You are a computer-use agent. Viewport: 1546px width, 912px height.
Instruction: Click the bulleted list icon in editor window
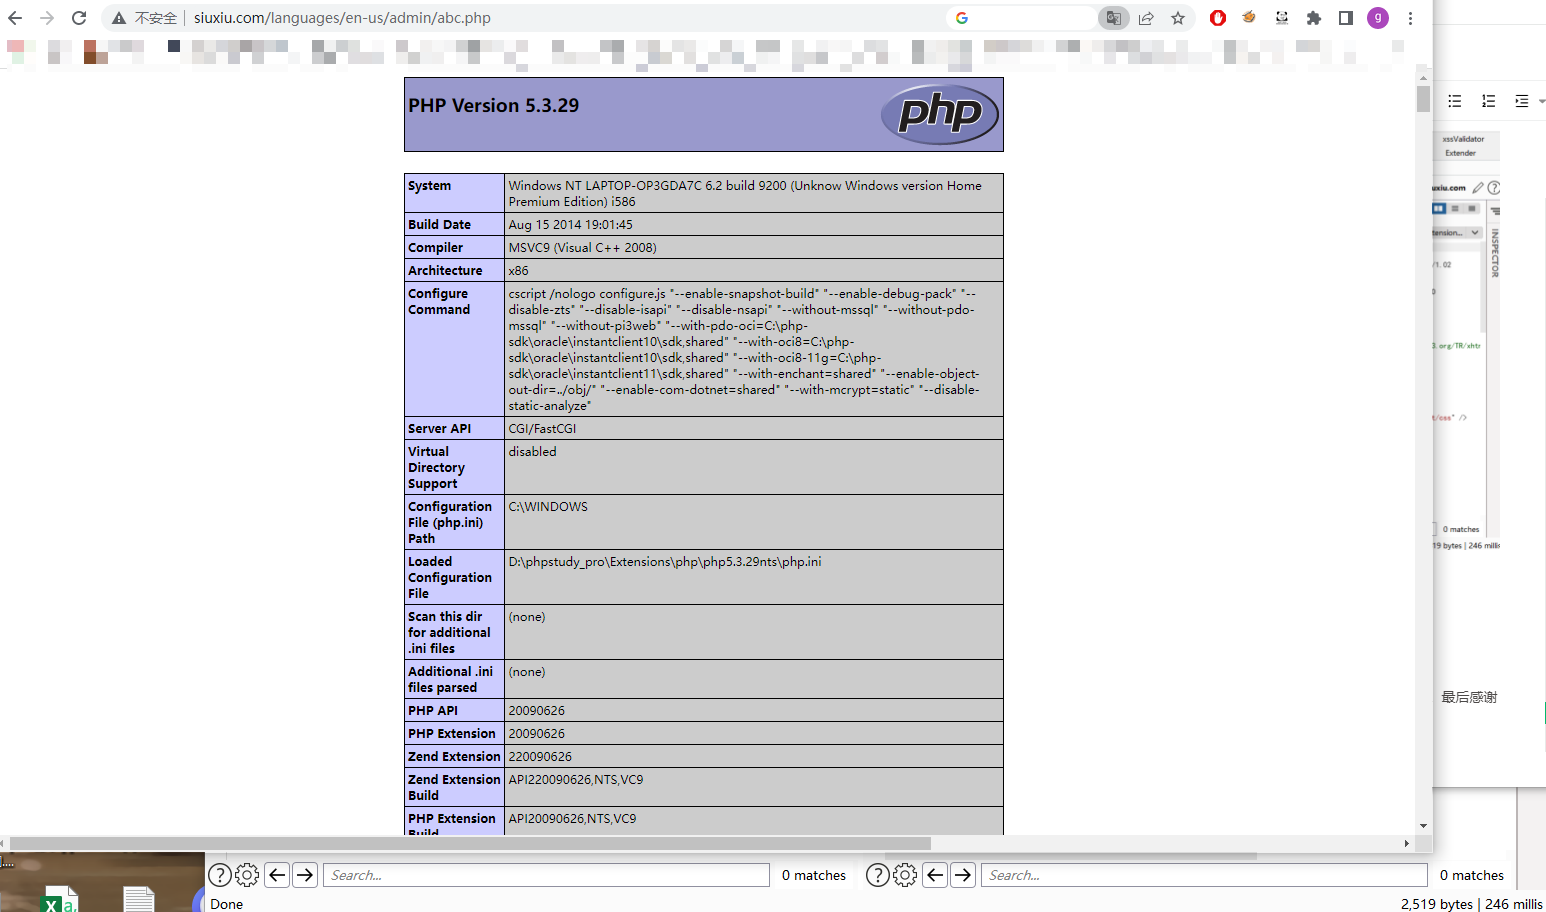(x=1455, y=101)
